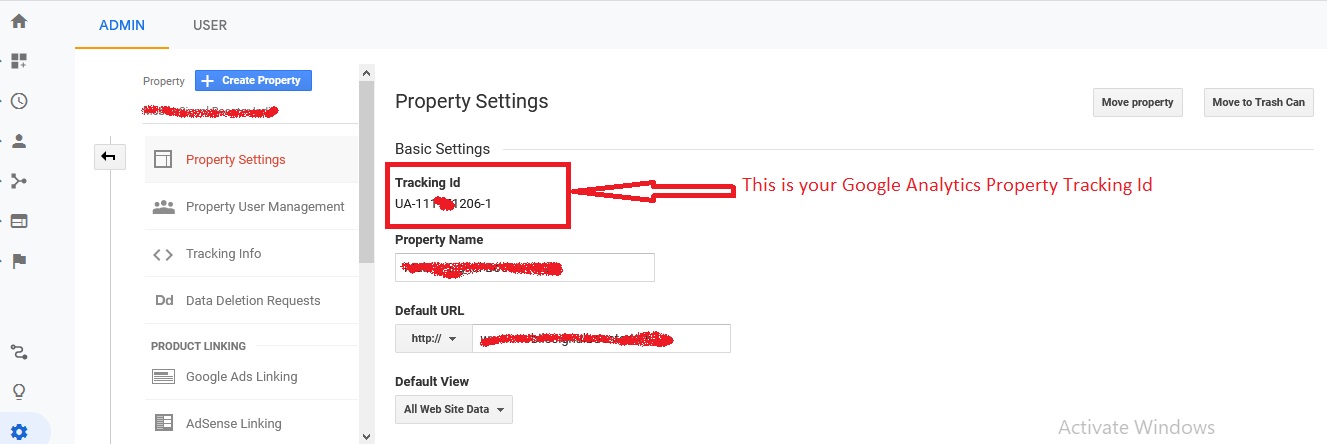Open the Realtime clock icon
The height and width of the screenshot is (444, 1327).
click(19, 101)
